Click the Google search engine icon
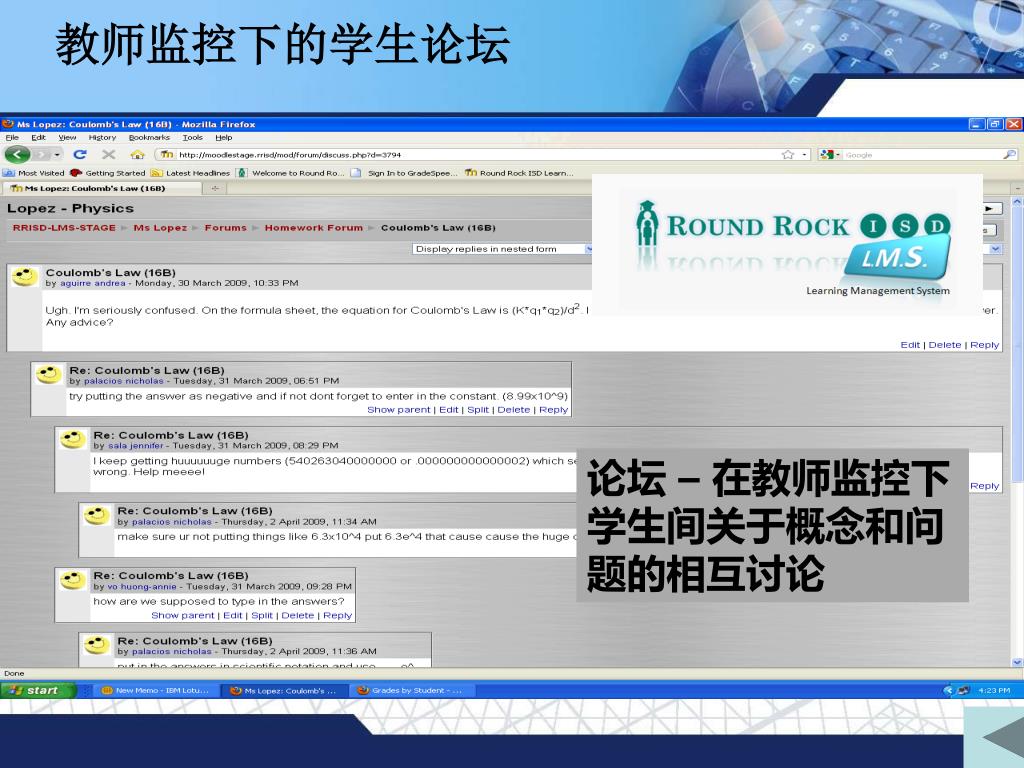1024x768 pixels. (x=827, y=155)
